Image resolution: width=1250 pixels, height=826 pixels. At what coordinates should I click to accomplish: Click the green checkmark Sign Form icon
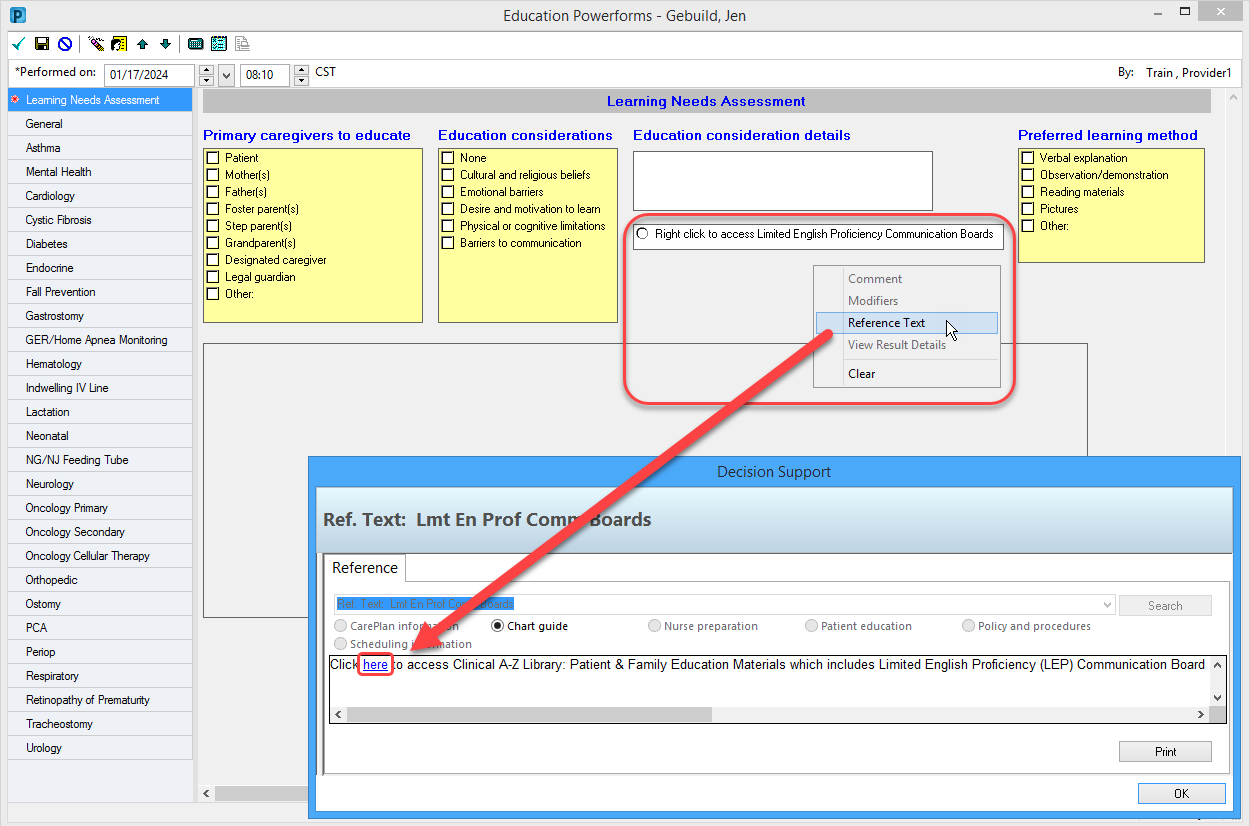coord(18,44)
